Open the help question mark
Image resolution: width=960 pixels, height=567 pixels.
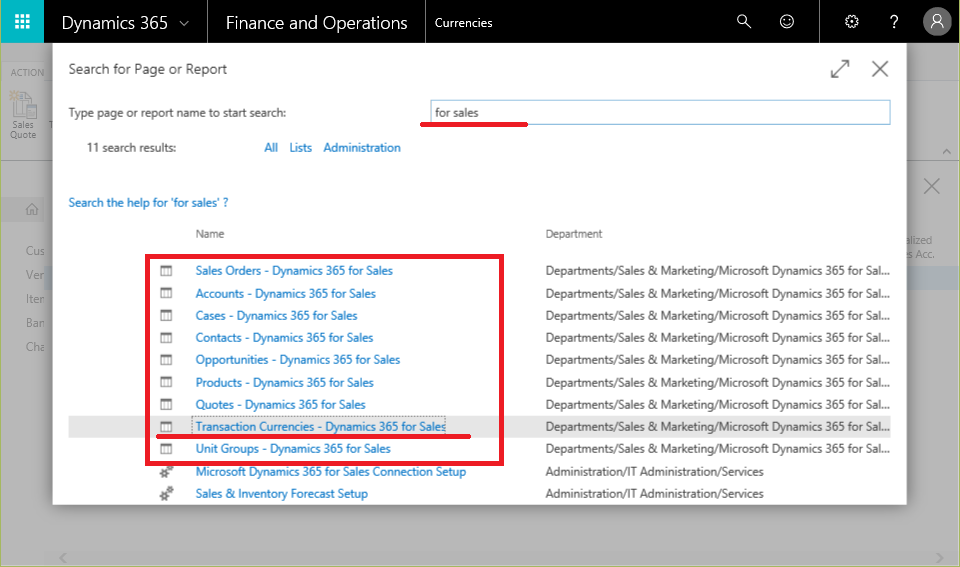894,21
